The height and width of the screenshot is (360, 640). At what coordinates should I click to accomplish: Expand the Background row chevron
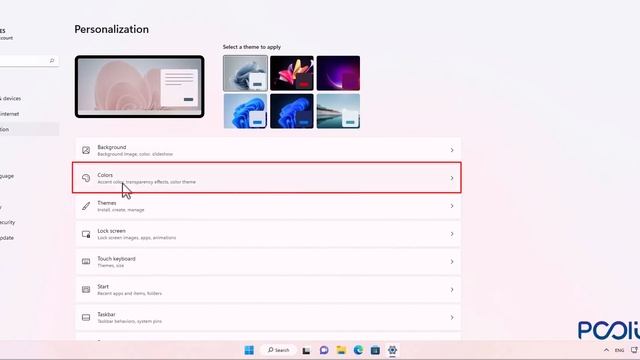click(x=452, y=150)
